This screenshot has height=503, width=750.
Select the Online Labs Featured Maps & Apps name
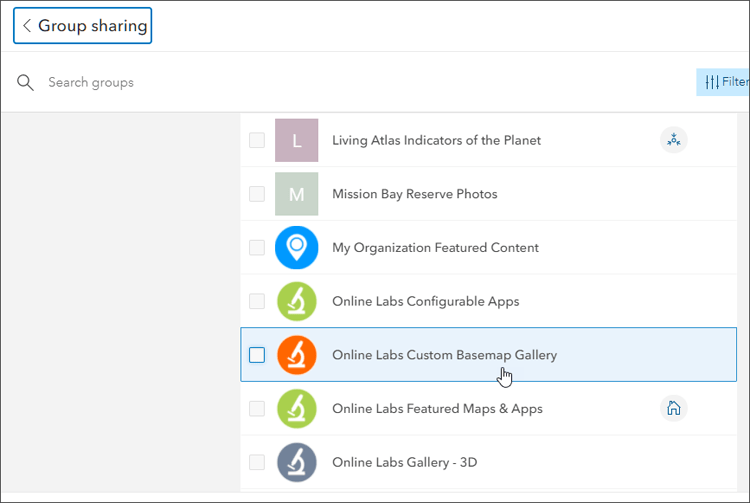pyautogui.click(x=437, y=409)
